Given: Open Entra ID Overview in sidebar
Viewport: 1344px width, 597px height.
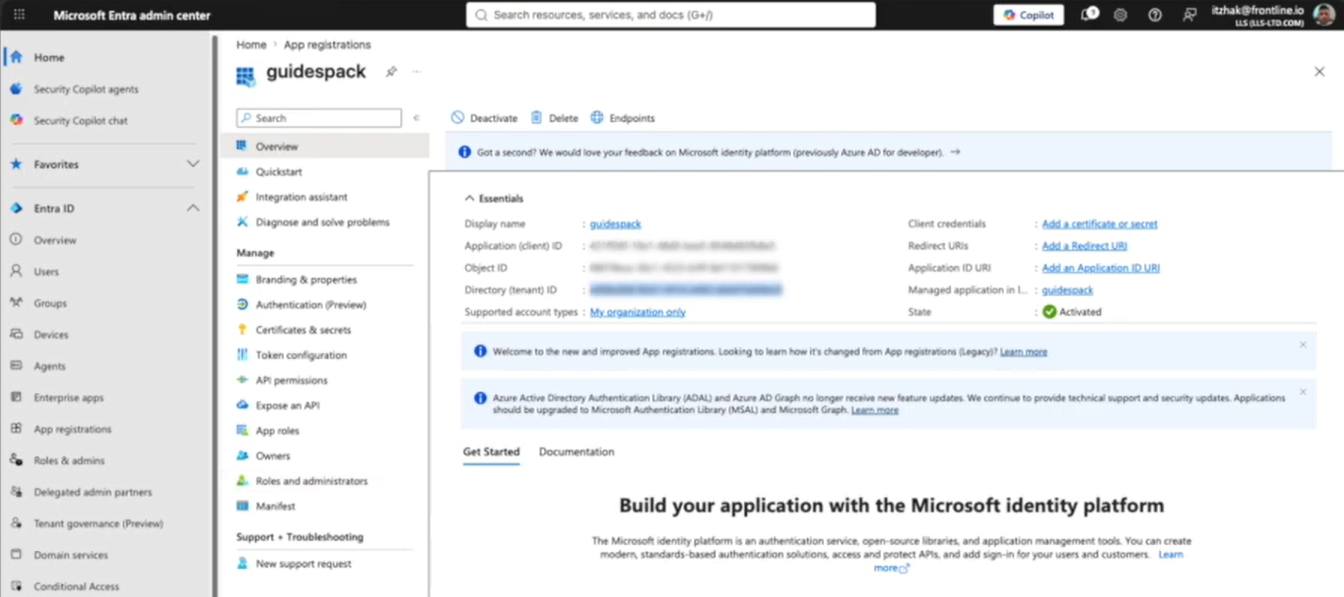Looking at the screenshot, I should pyautogui.click(x=55, y=240).
